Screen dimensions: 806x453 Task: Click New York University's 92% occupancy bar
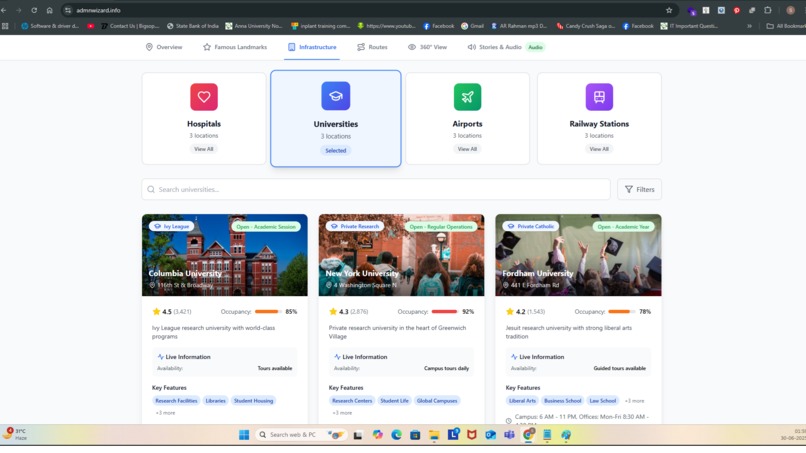click(445, 312)
